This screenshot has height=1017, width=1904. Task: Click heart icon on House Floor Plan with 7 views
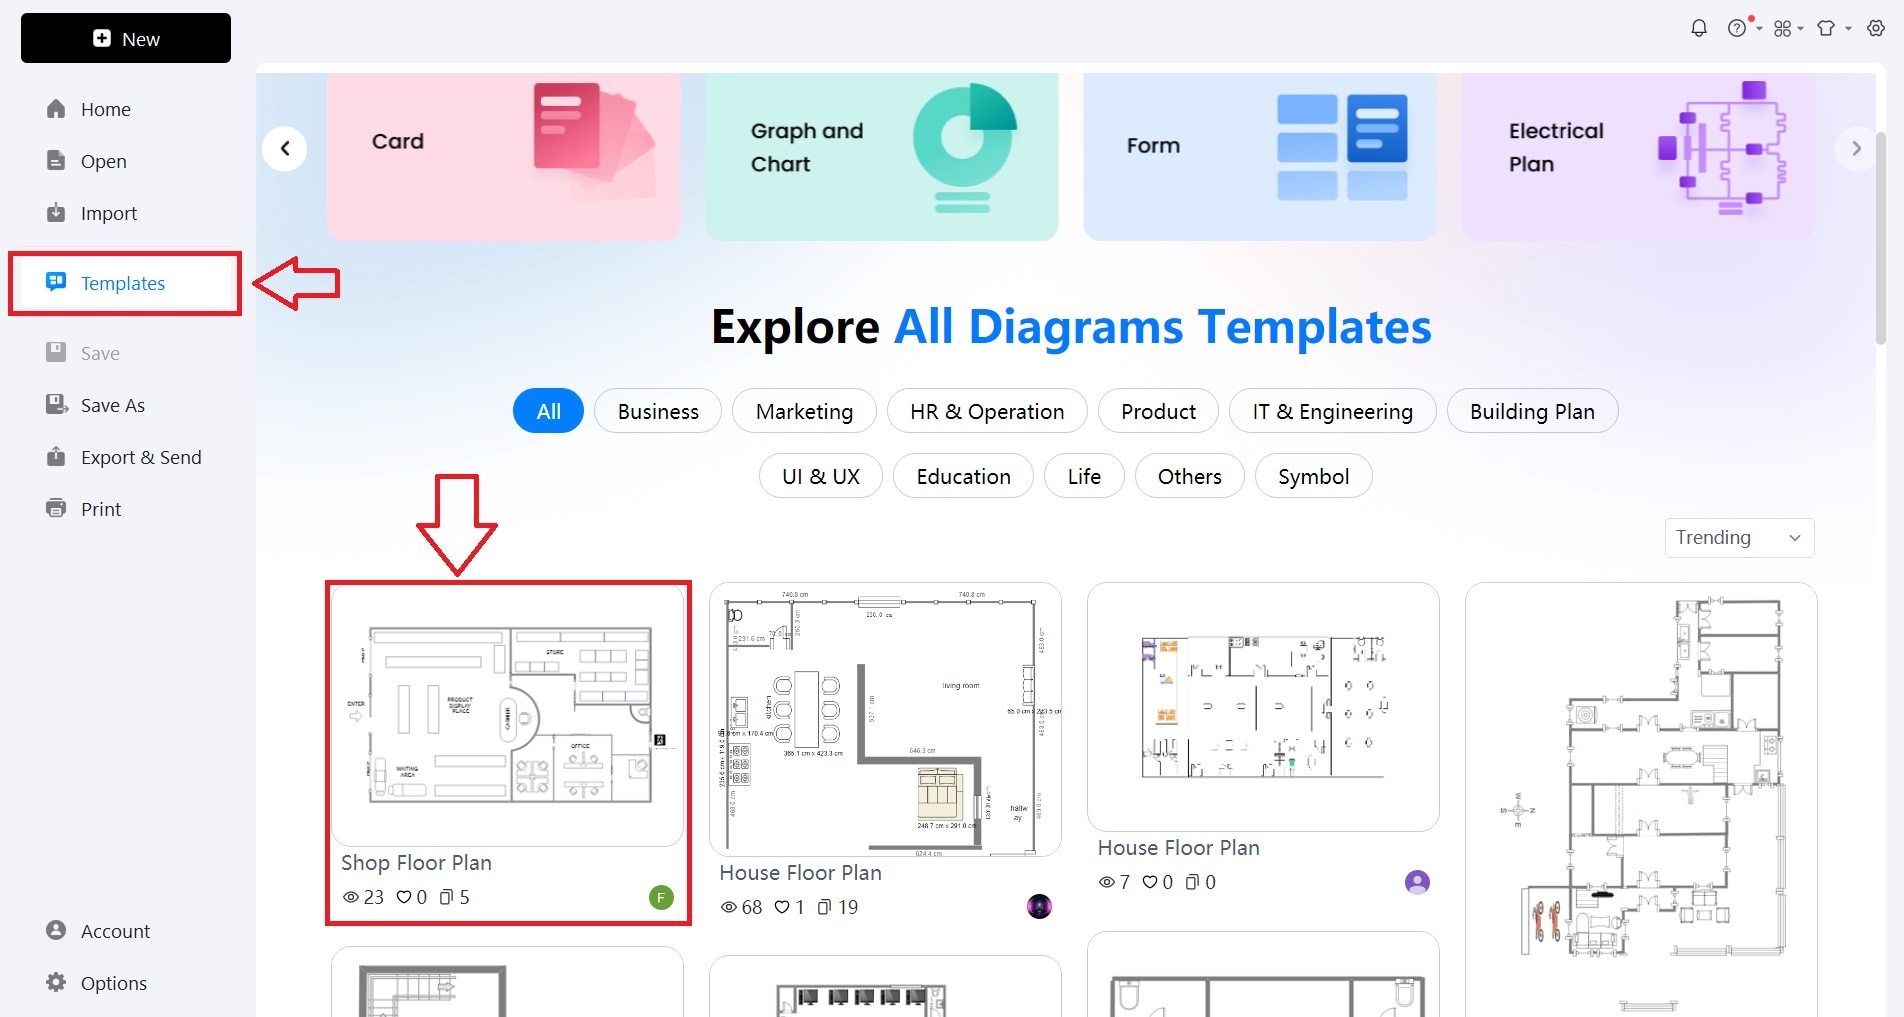click(x=1150, y=882)
